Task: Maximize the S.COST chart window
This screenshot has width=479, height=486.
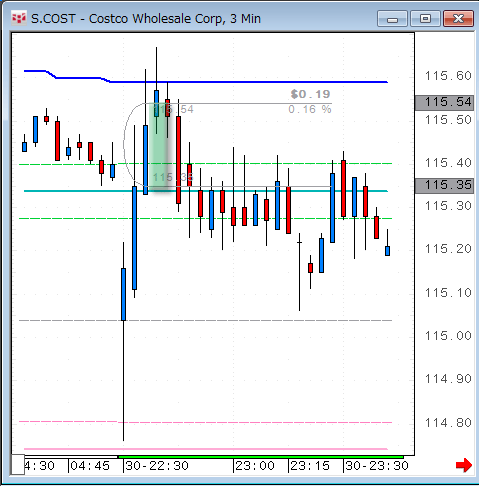Action: (425, 19)
